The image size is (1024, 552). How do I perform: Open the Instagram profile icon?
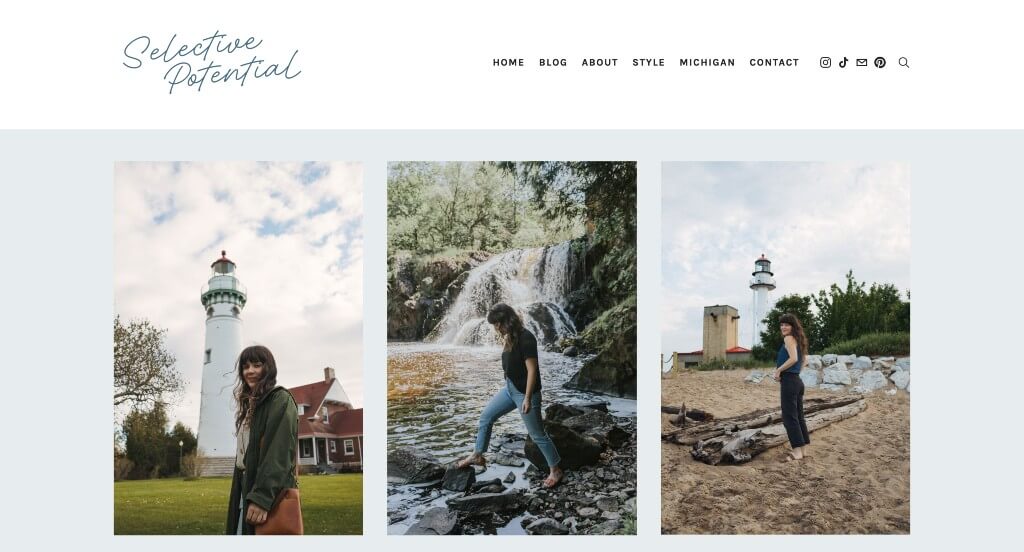coord(825,63)
